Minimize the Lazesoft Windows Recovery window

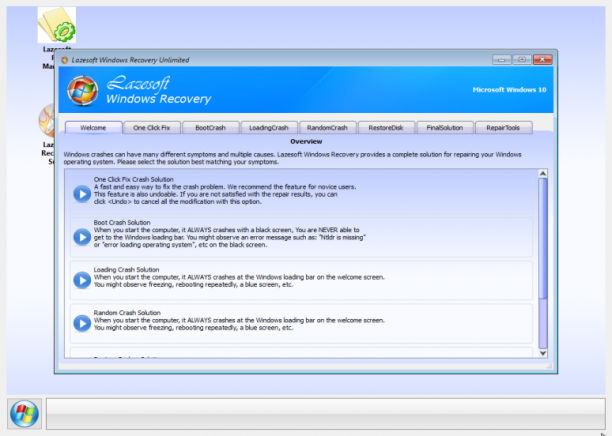[502, 59]
